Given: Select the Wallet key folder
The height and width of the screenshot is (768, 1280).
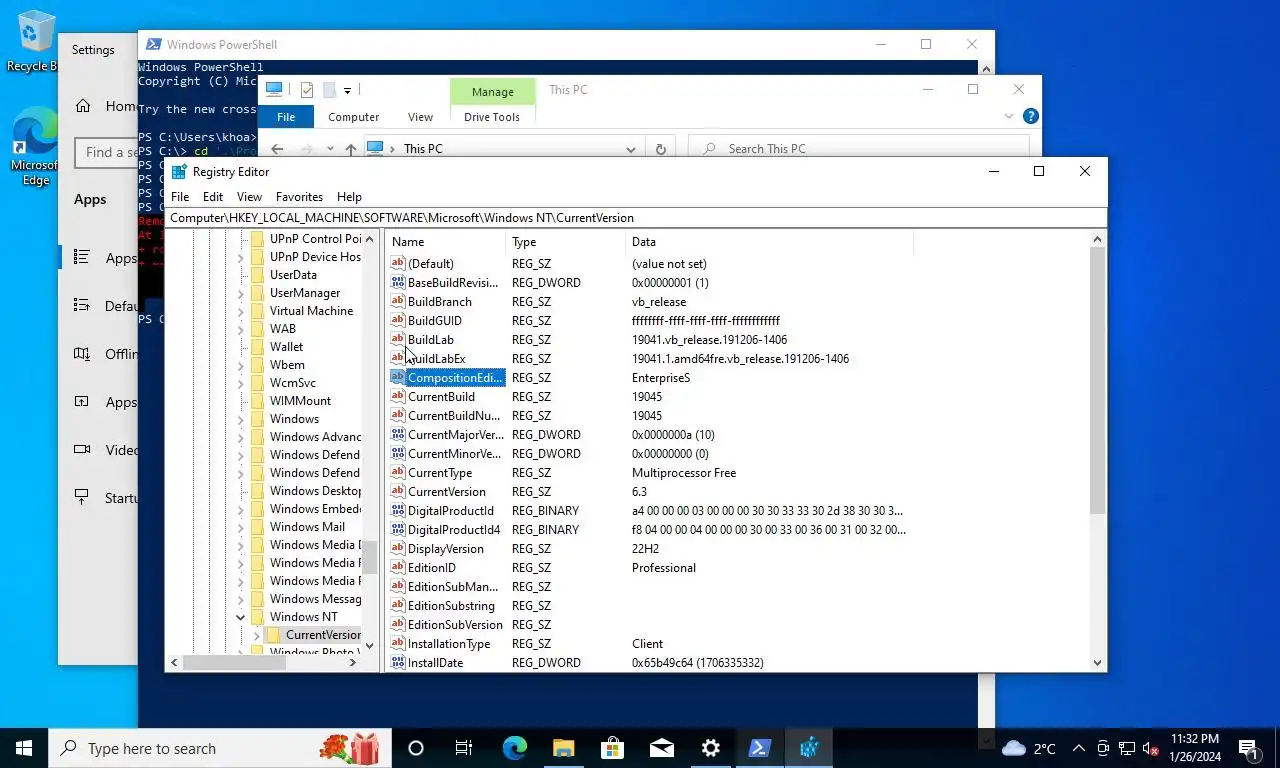Looking at the screenshot, I should (286, 347).
